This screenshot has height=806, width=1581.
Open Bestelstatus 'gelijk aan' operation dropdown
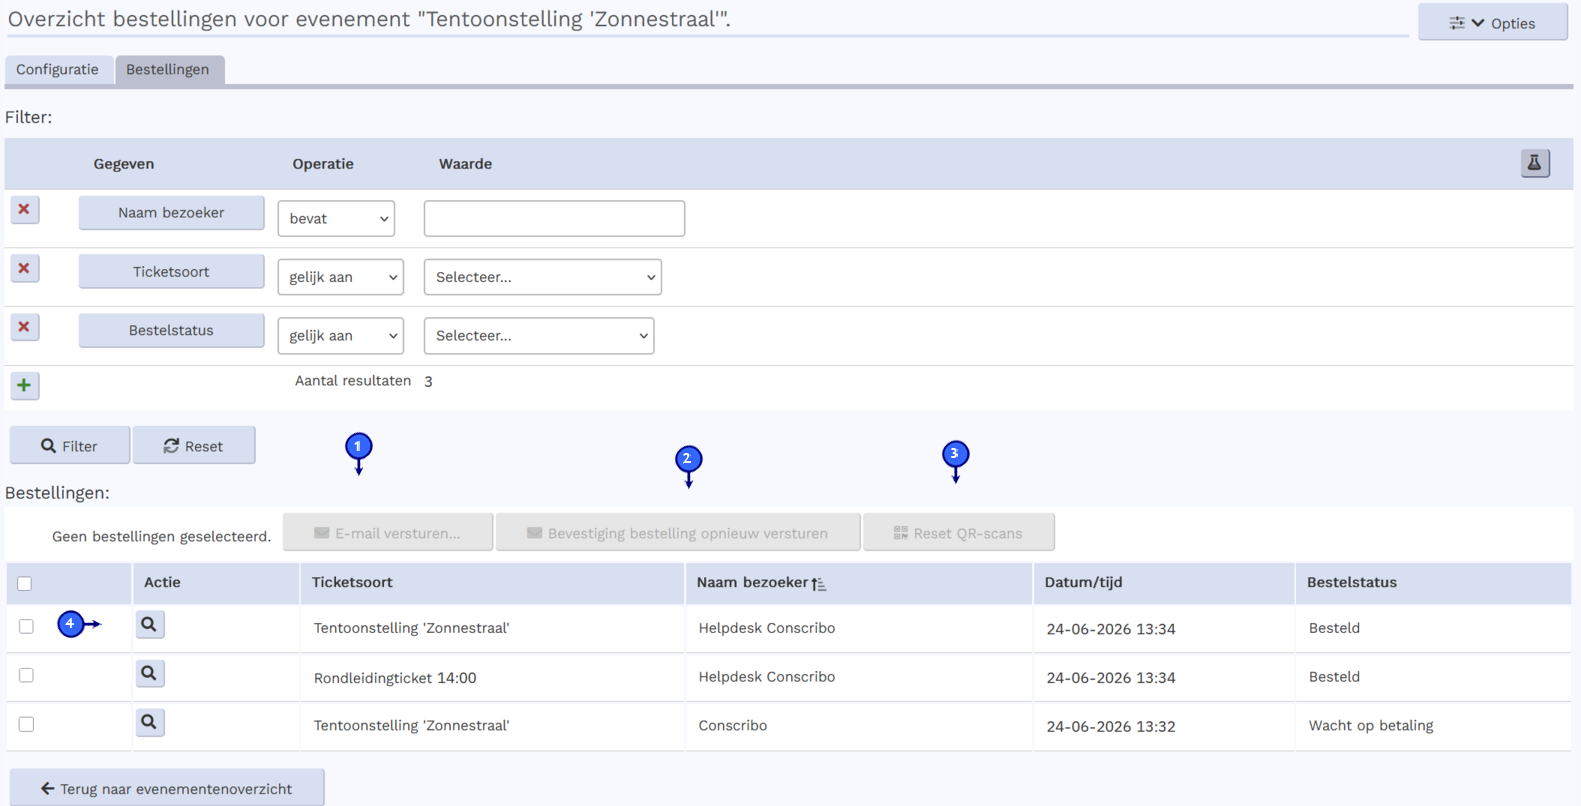pos(341,336)
